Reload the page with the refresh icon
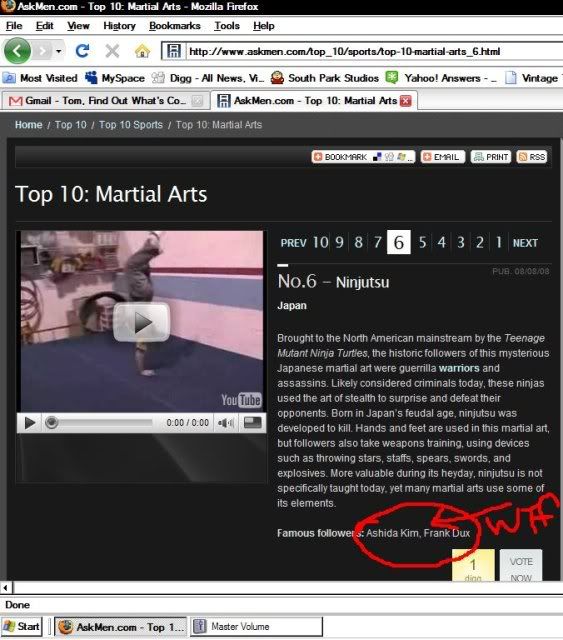This screenshot has height=640, width=563. (x=82, y=51)
